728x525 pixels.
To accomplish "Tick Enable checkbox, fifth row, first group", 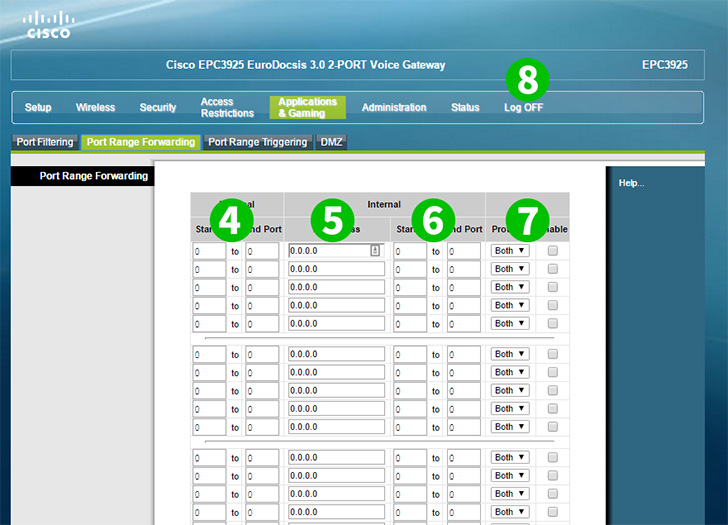I will 552,324.
